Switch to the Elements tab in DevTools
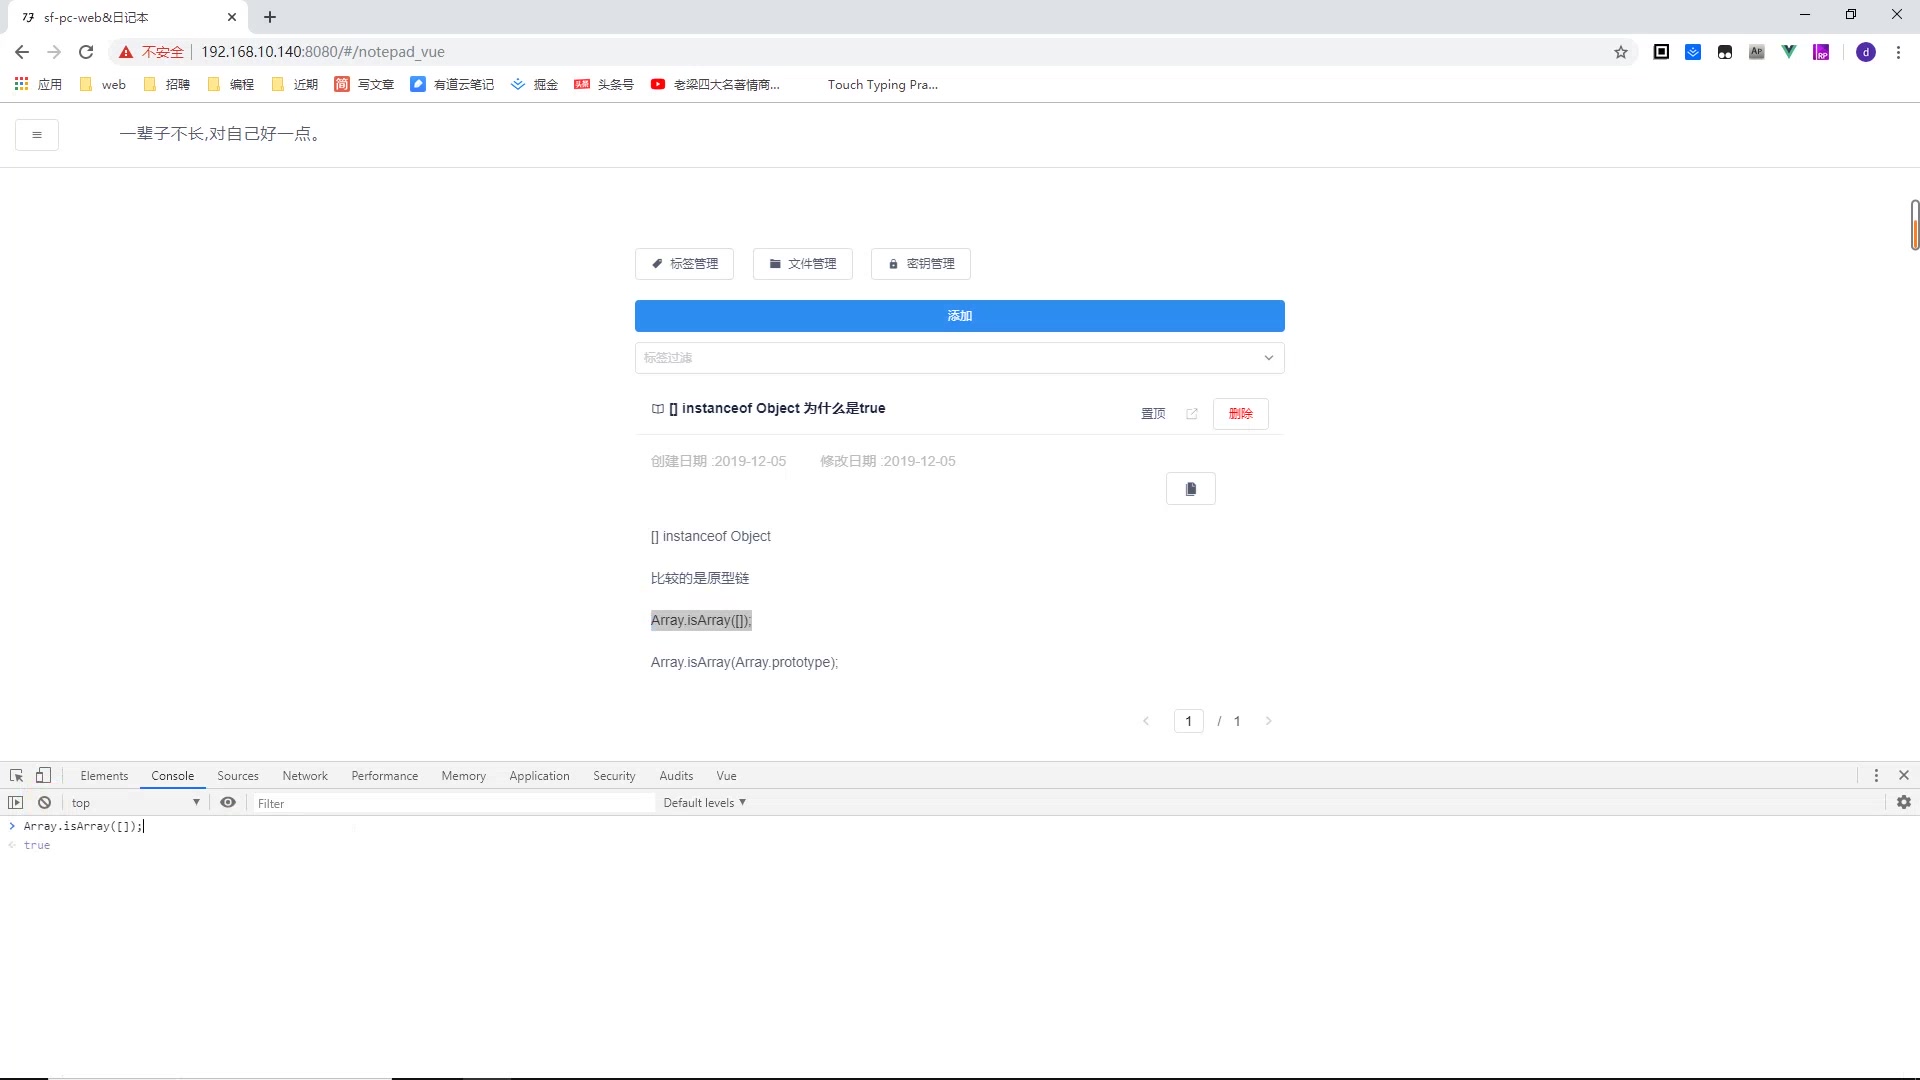This screenshot has width=1920, height=1080. click(104, 775)
